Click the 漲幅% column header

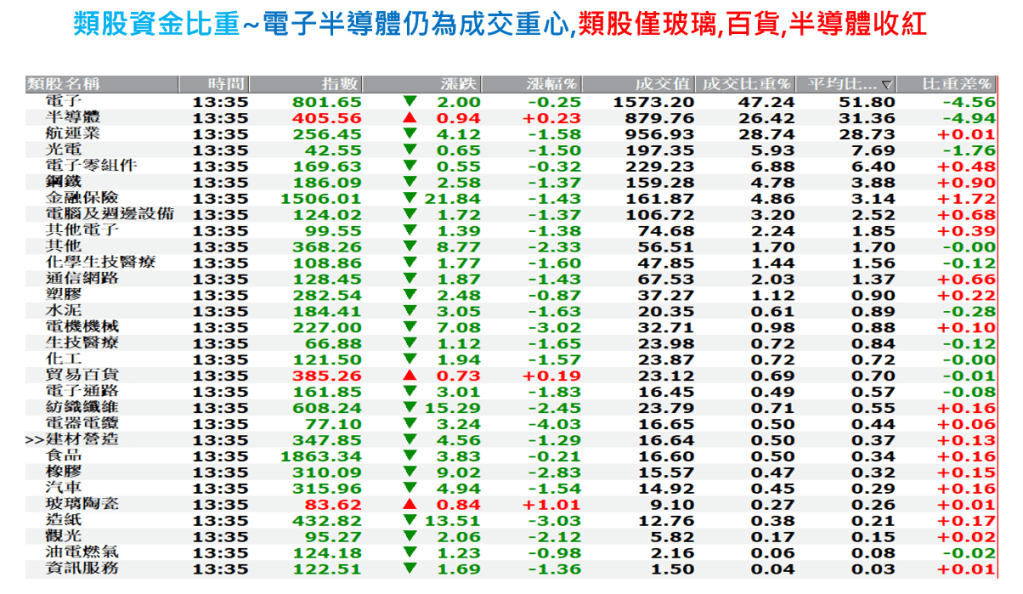(552, 84)
